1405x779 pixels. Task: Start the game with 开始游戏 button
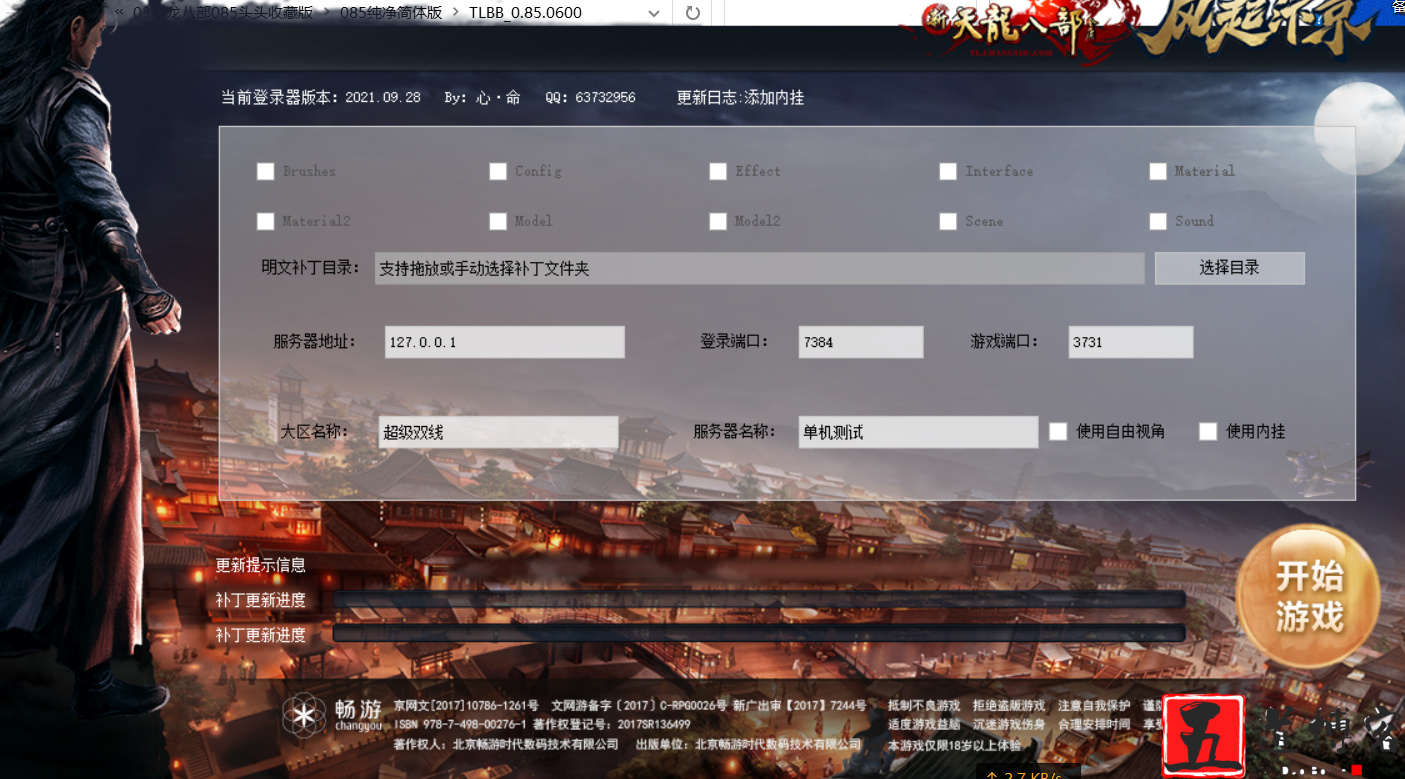(1309, 597)
